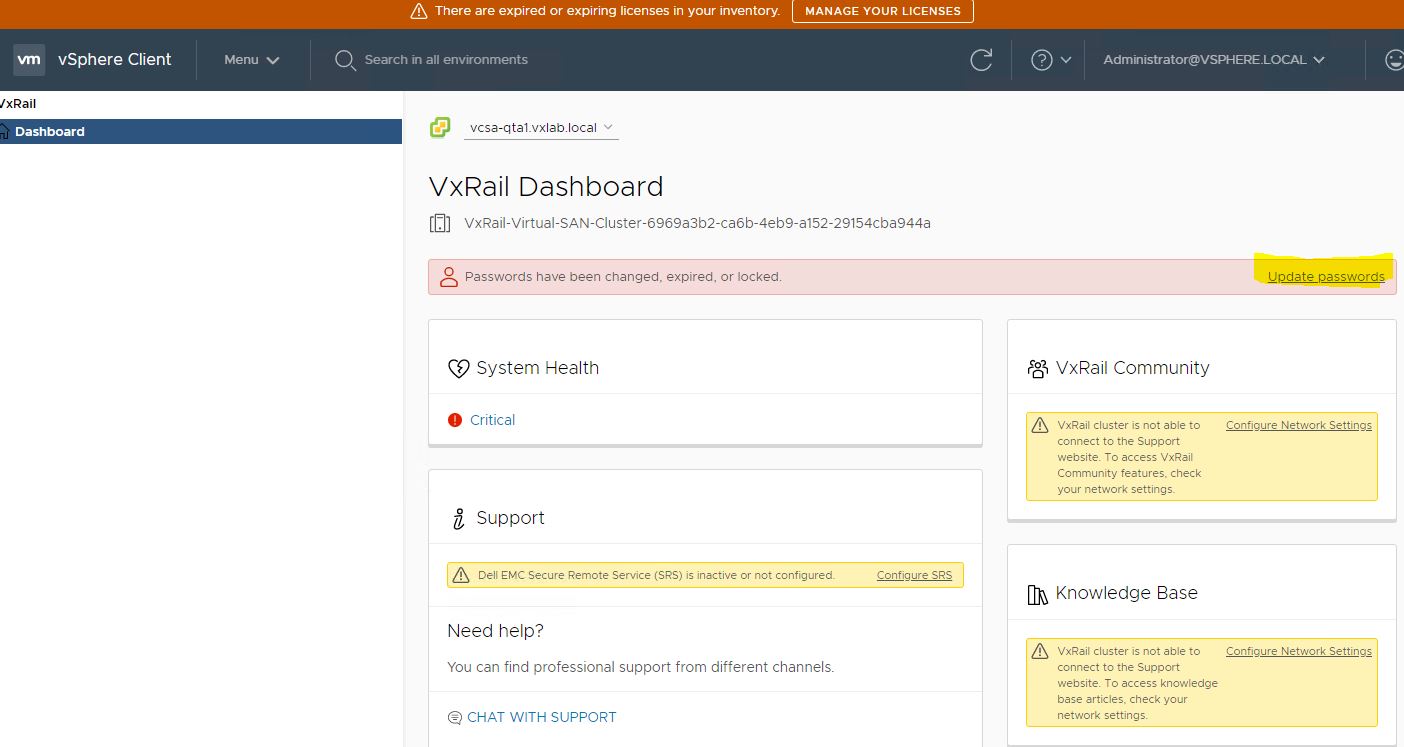
Task: Click the password warning person icon
Action: pyautogui.click(x=447, y=276)
